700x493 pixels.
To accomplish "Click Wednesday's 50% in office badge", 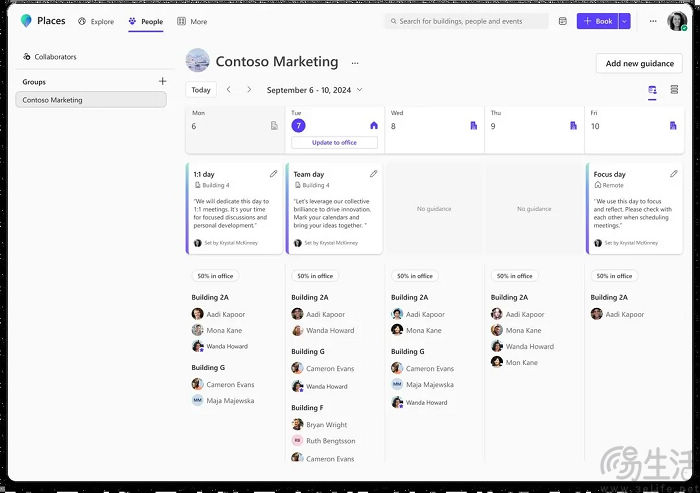I will click(x=415, y=276).
